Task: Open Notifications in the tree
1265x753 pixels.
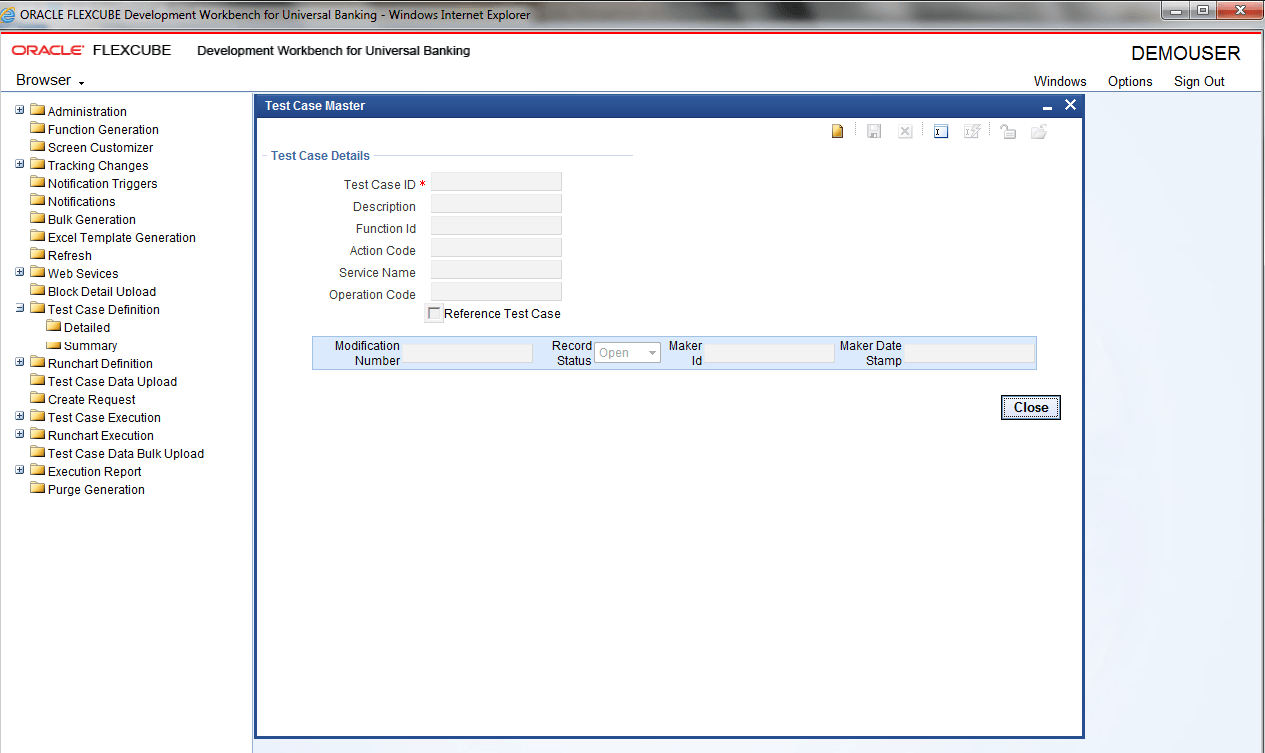Action: (x=81, y=202)
